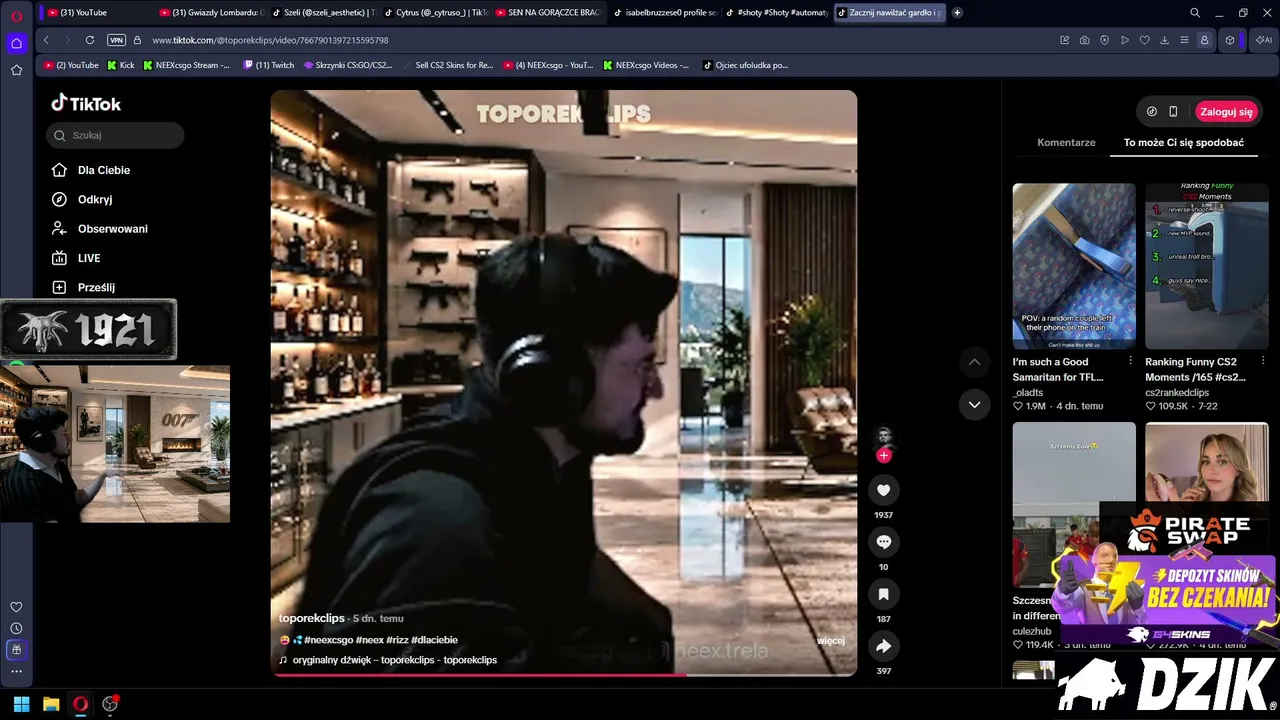Screen dimensions: 1280x720
Task: Click Zaloguj się login button
Action: pos(1226,112)
